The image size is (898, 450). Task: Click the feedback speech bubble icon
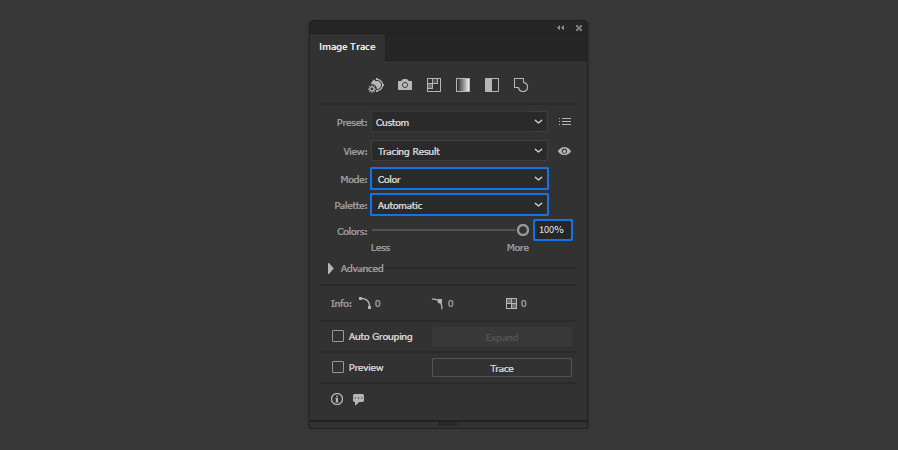[x=359, y=399]
